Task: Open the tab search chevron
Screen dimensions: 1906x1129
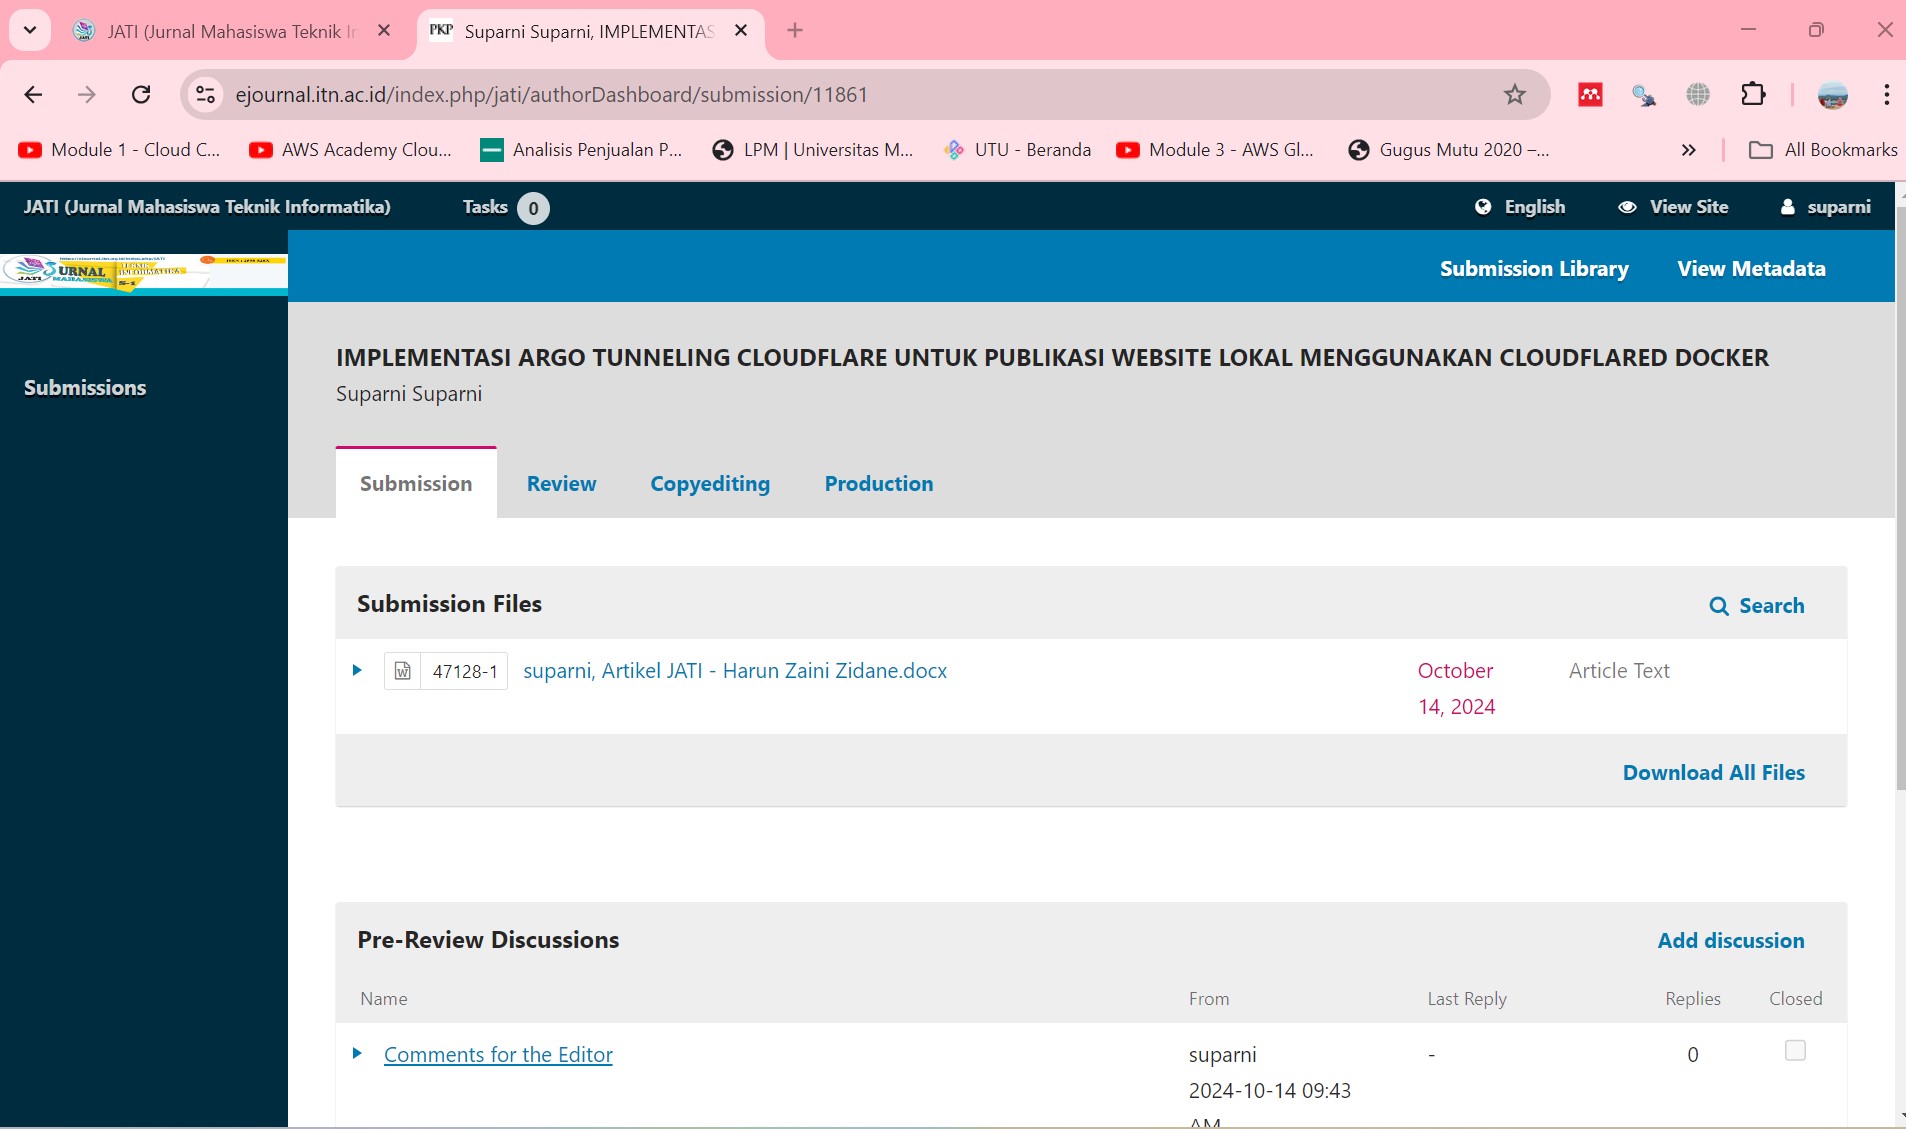Action: coord(30,30)
